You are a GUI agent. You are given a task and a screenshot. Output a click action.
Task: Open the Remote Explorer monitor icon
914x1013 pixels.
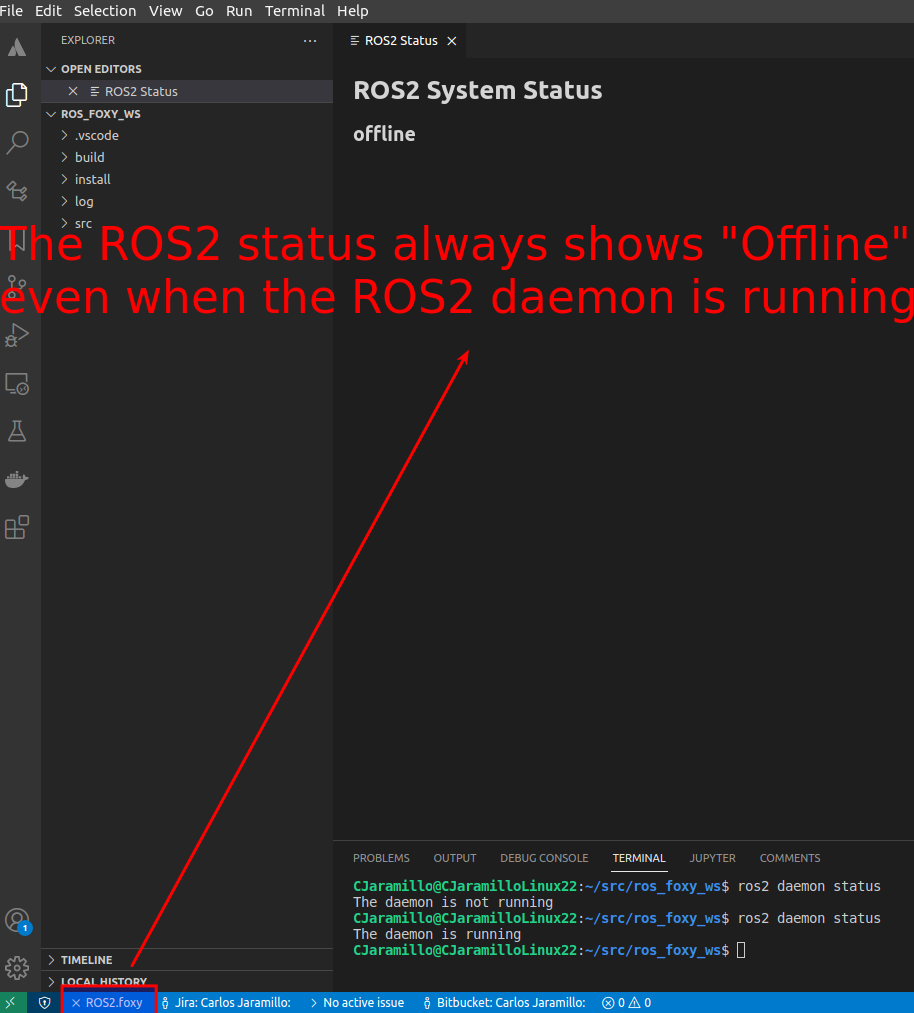[17, 384]
